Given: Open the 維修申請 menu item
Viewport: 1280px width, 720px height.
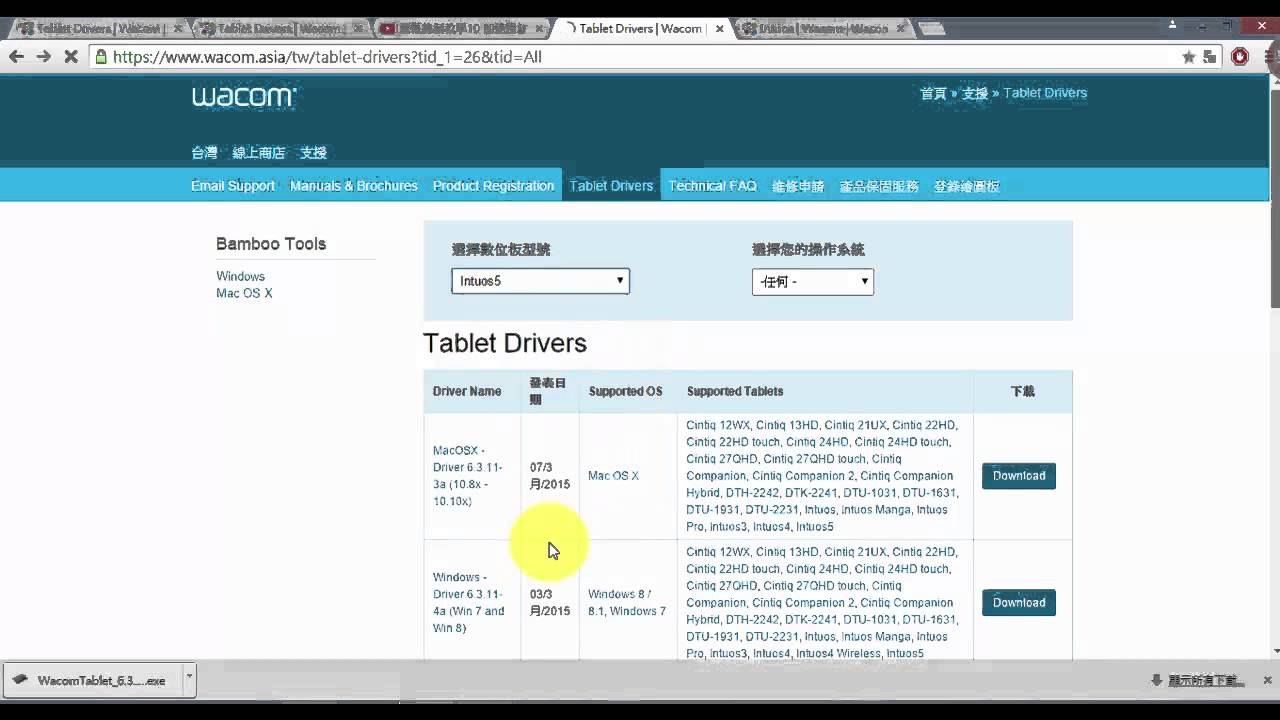Looking at the screenshot, I should (x=798, y=186).
